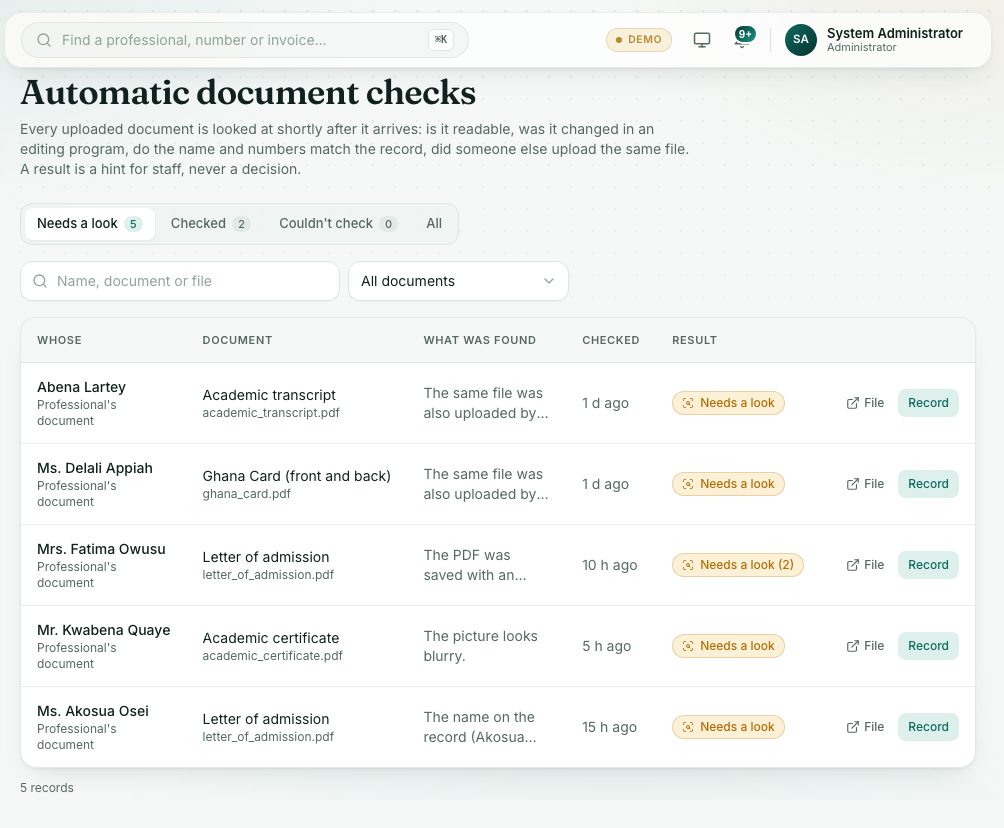This screenshot has width=1004, height=828.
Task: Open Record for Abena Lartey
Action: coord(928,403)
